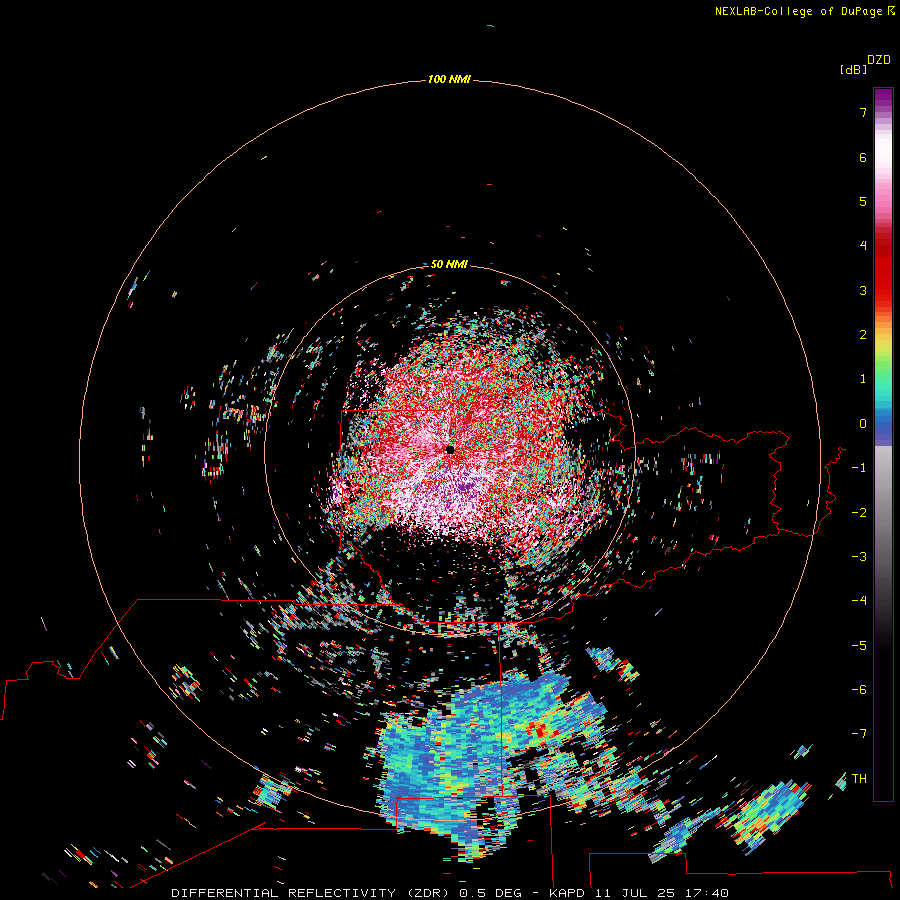Click the -4 value on the color scale

(859, 601)
